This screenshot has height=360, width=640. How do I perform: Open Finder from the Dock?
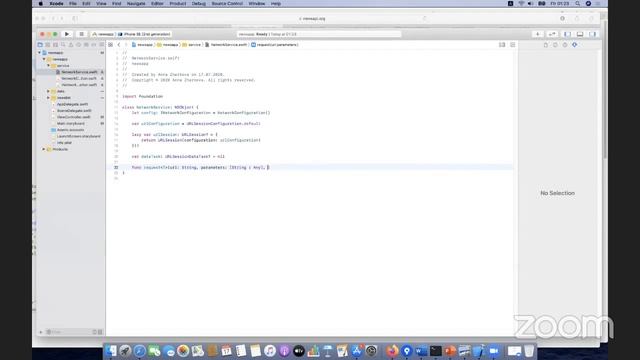(111, 351)
